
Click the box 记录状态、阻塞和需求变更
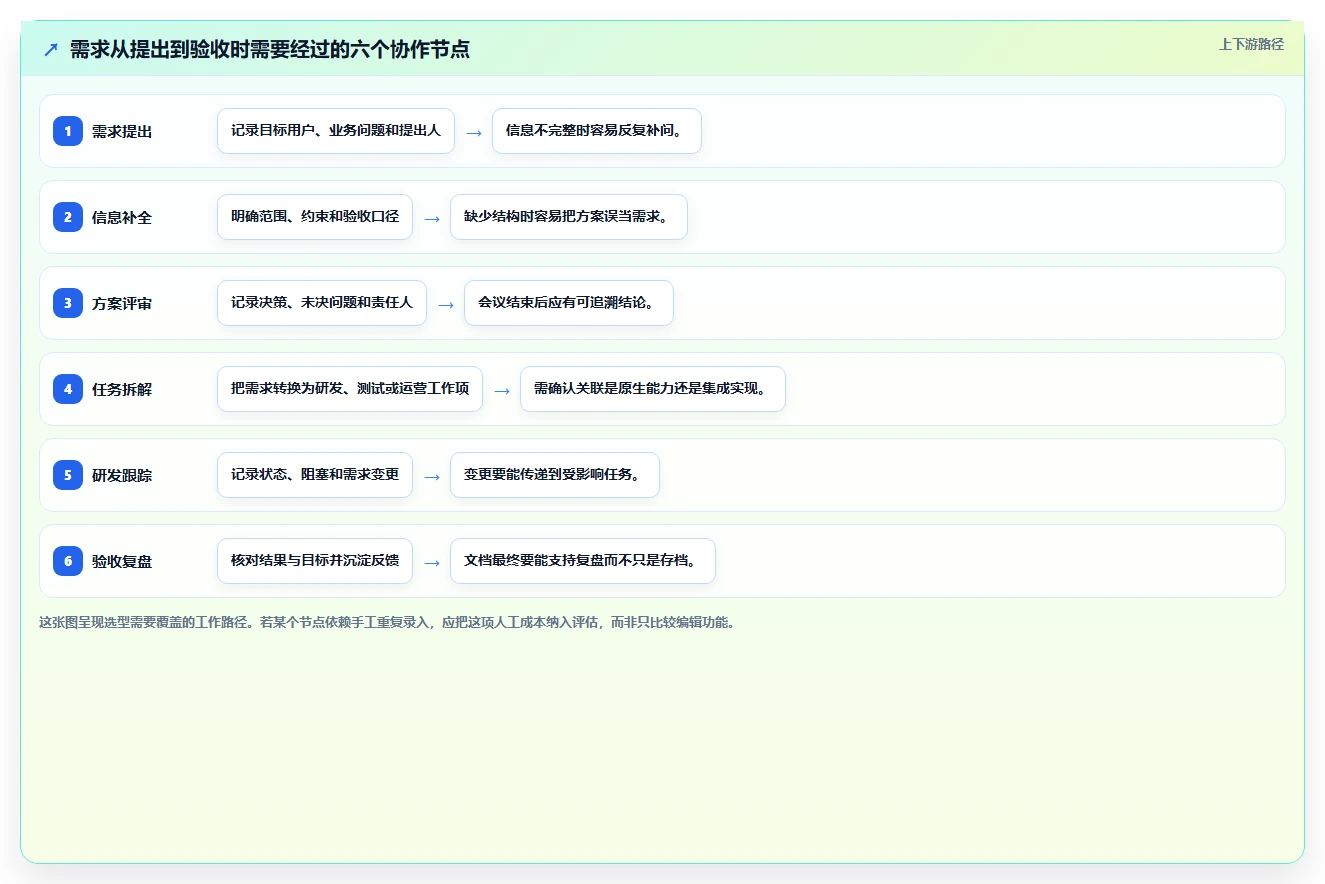[315, 475]
